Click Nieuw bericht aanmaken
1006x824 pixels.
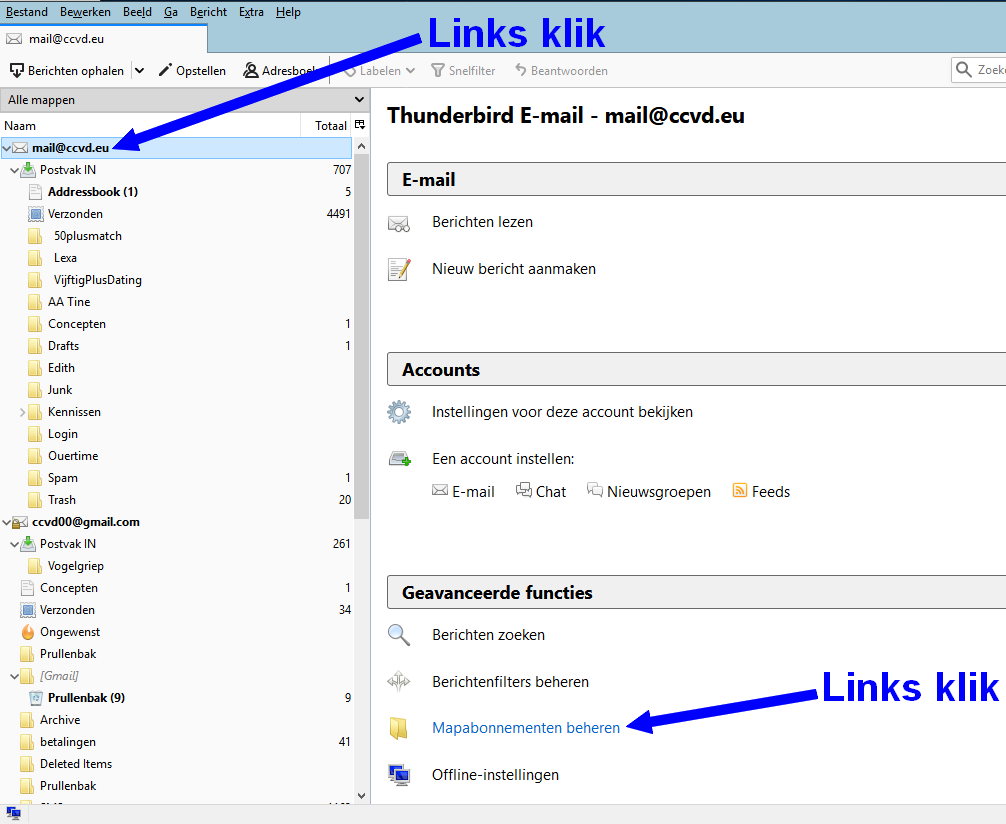click(x=513, y=269)
